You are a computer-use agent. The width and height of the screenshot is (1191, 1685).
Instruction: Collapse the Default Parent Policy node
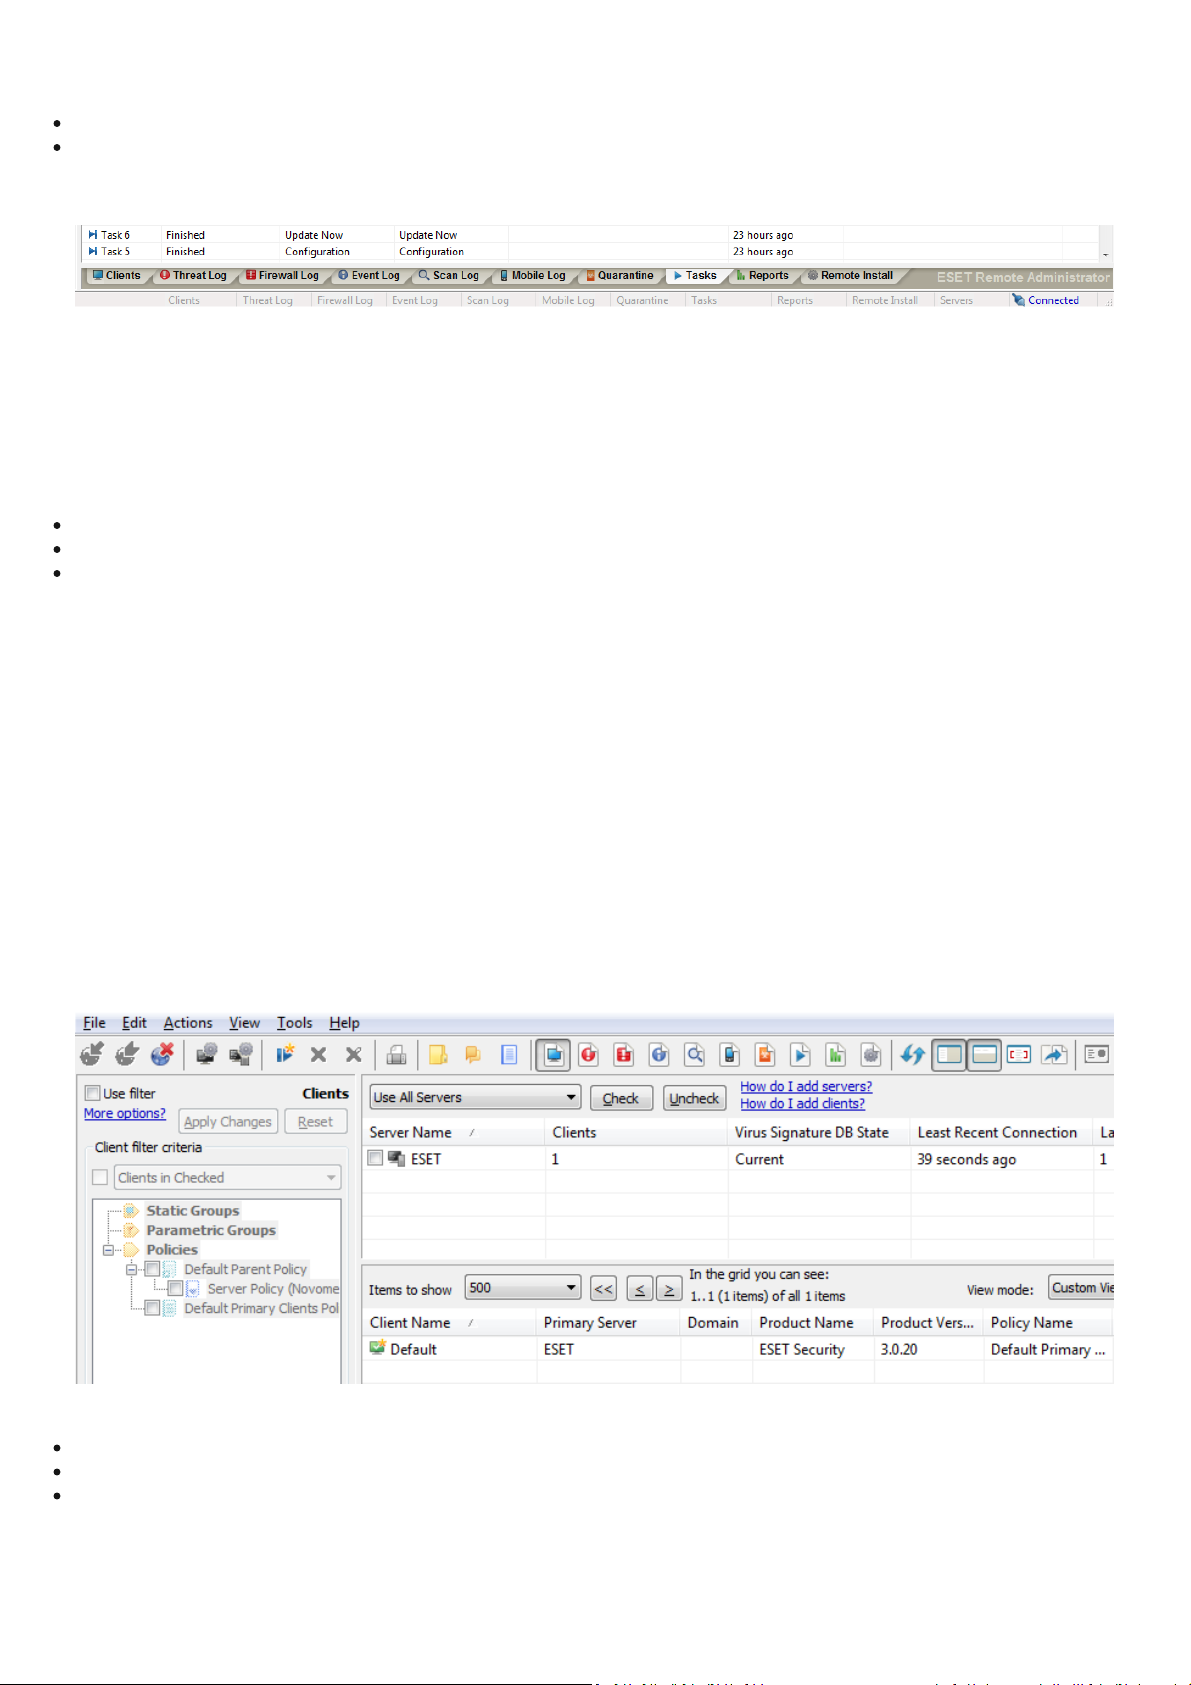tap(130, 1269)
